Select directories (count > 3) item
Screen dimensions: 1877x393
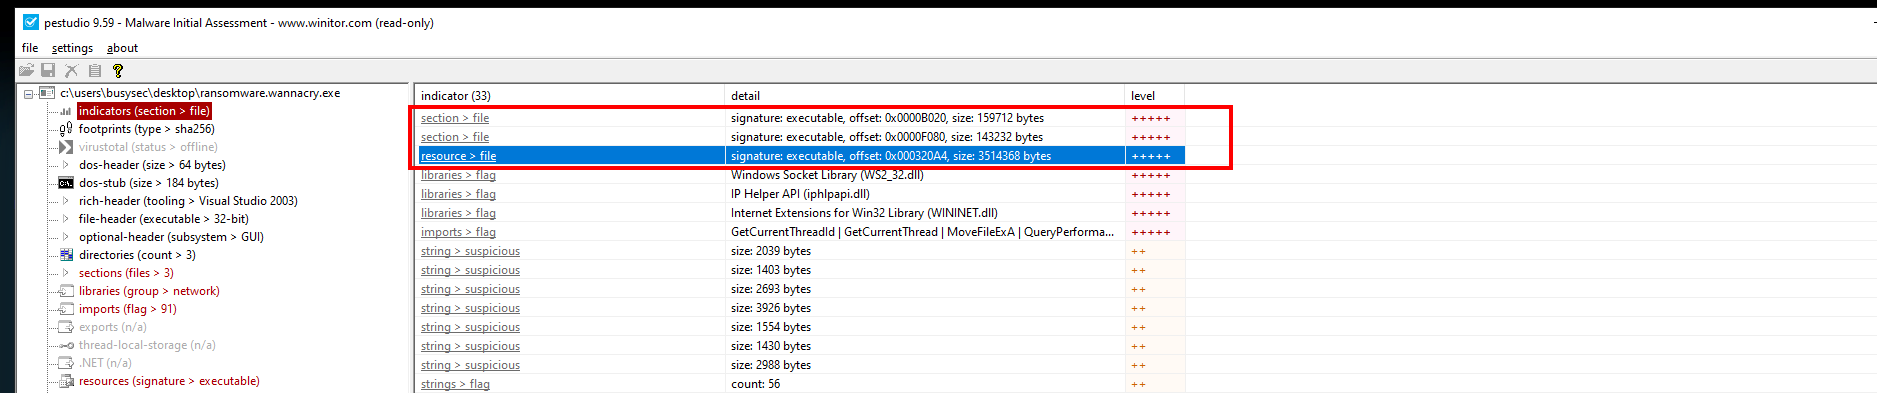click(137, 255)
